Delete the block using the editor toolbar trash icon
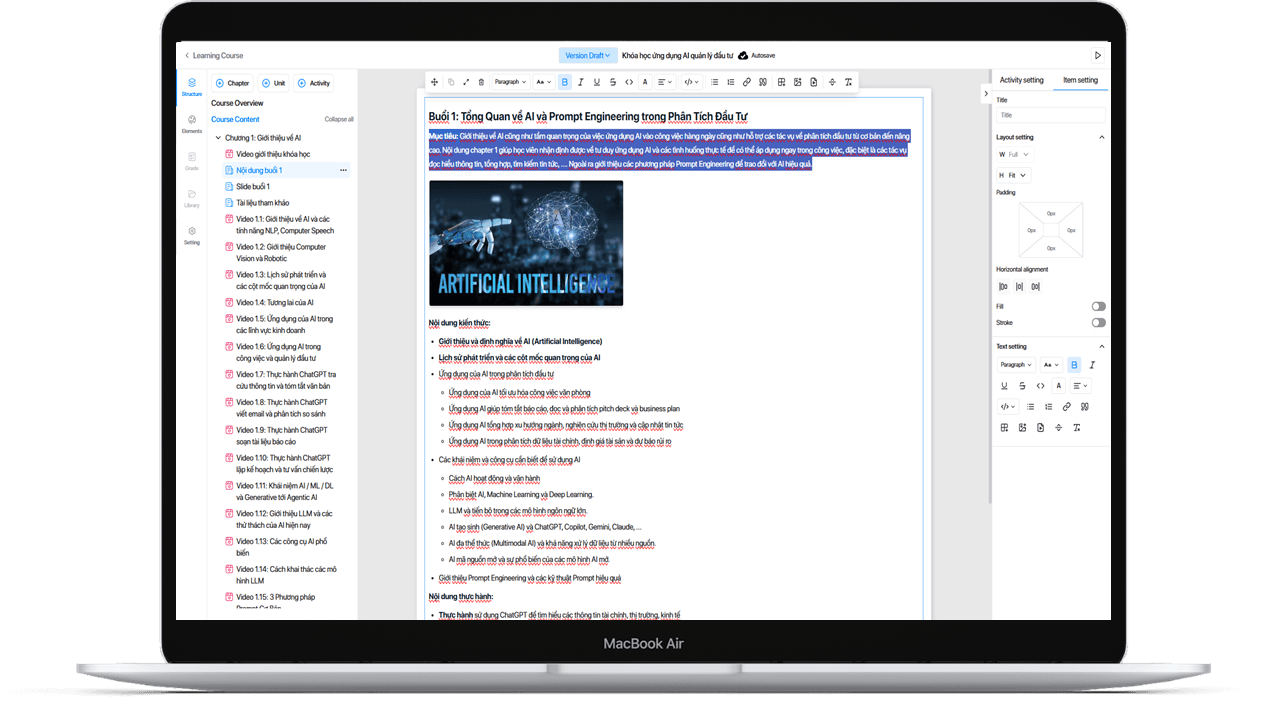Viewport: 1273px width, 705px height. tap(481, 82)
